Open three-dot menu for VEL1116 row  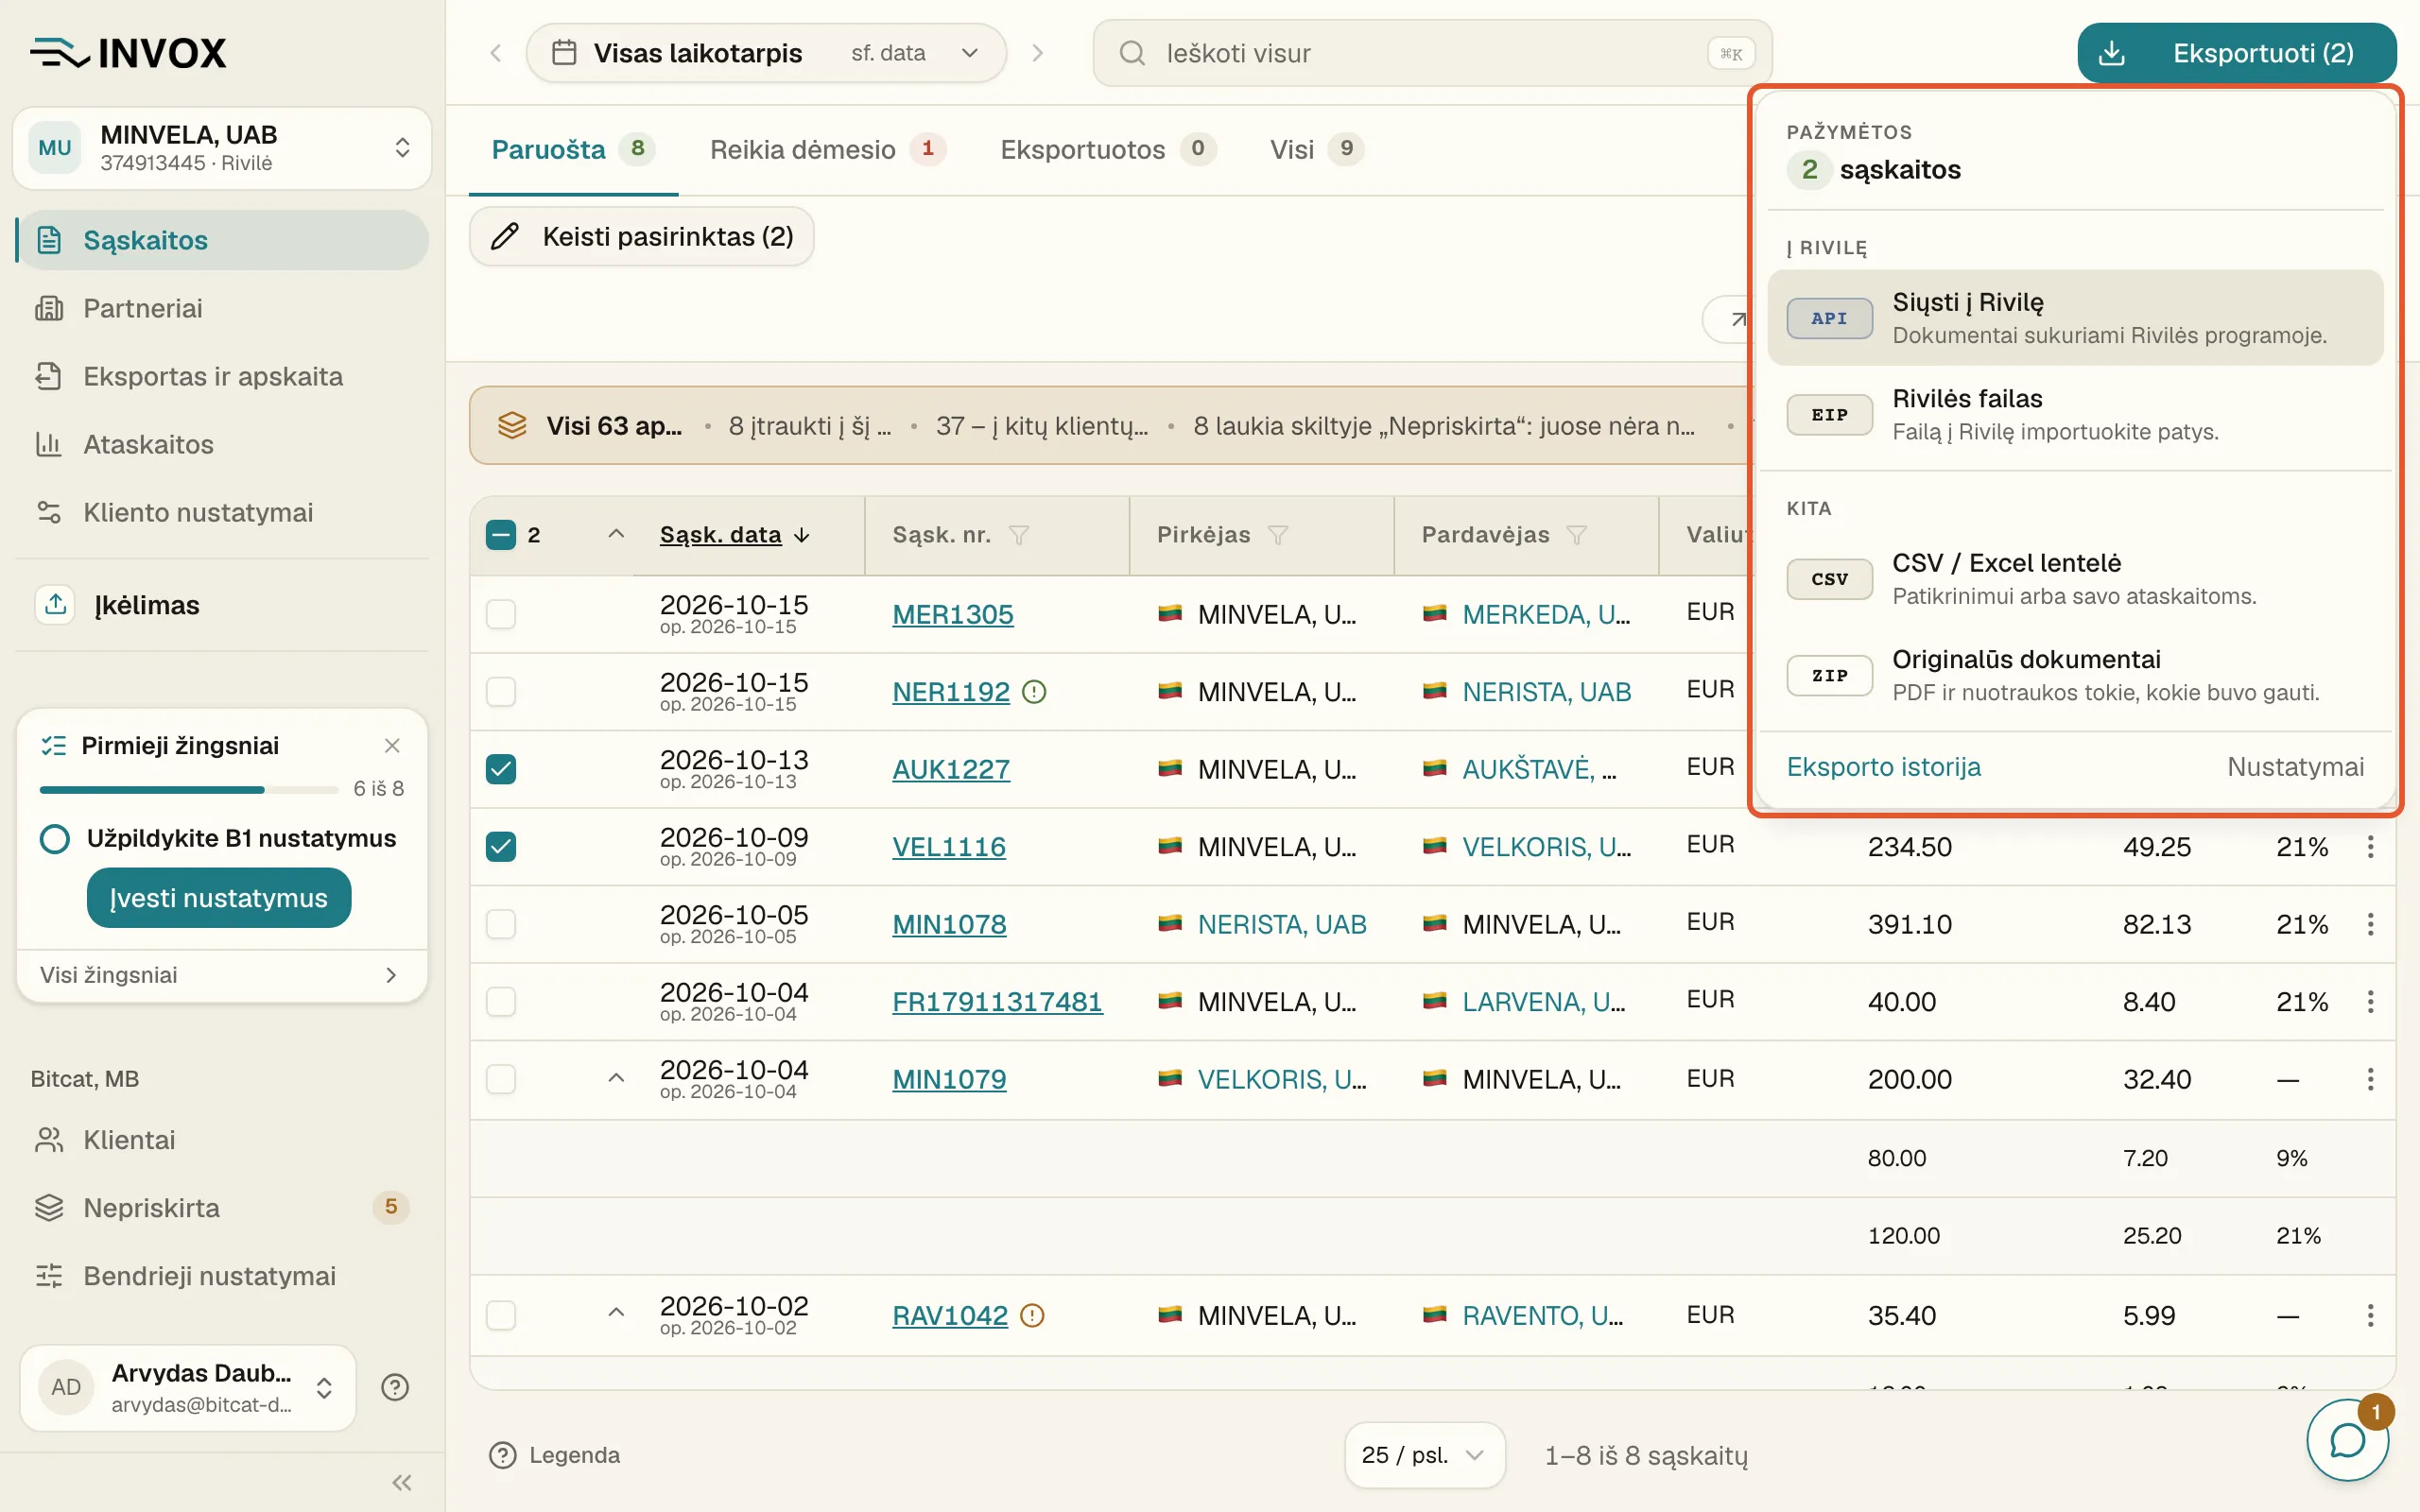[x=2370, y=847]
